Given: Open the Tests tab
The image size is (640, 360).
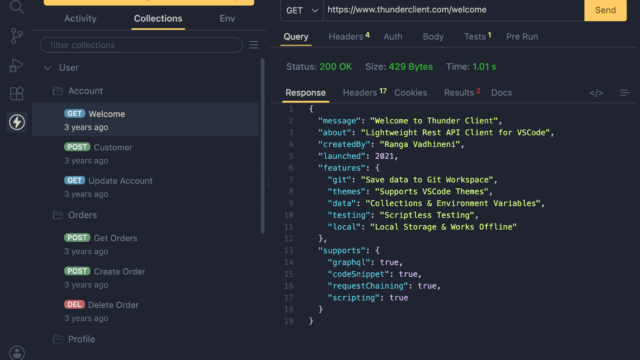Looking at the screenshot, I should tap(478, 37).
